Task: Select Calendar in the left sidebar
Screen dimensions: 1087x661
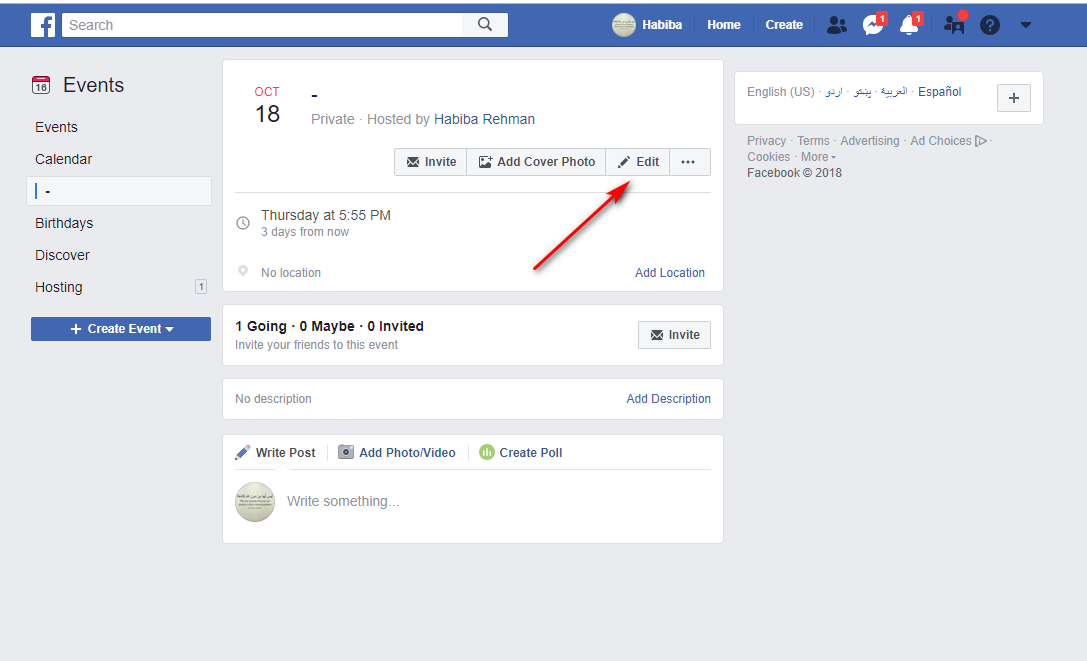Action: click(64, 159)
